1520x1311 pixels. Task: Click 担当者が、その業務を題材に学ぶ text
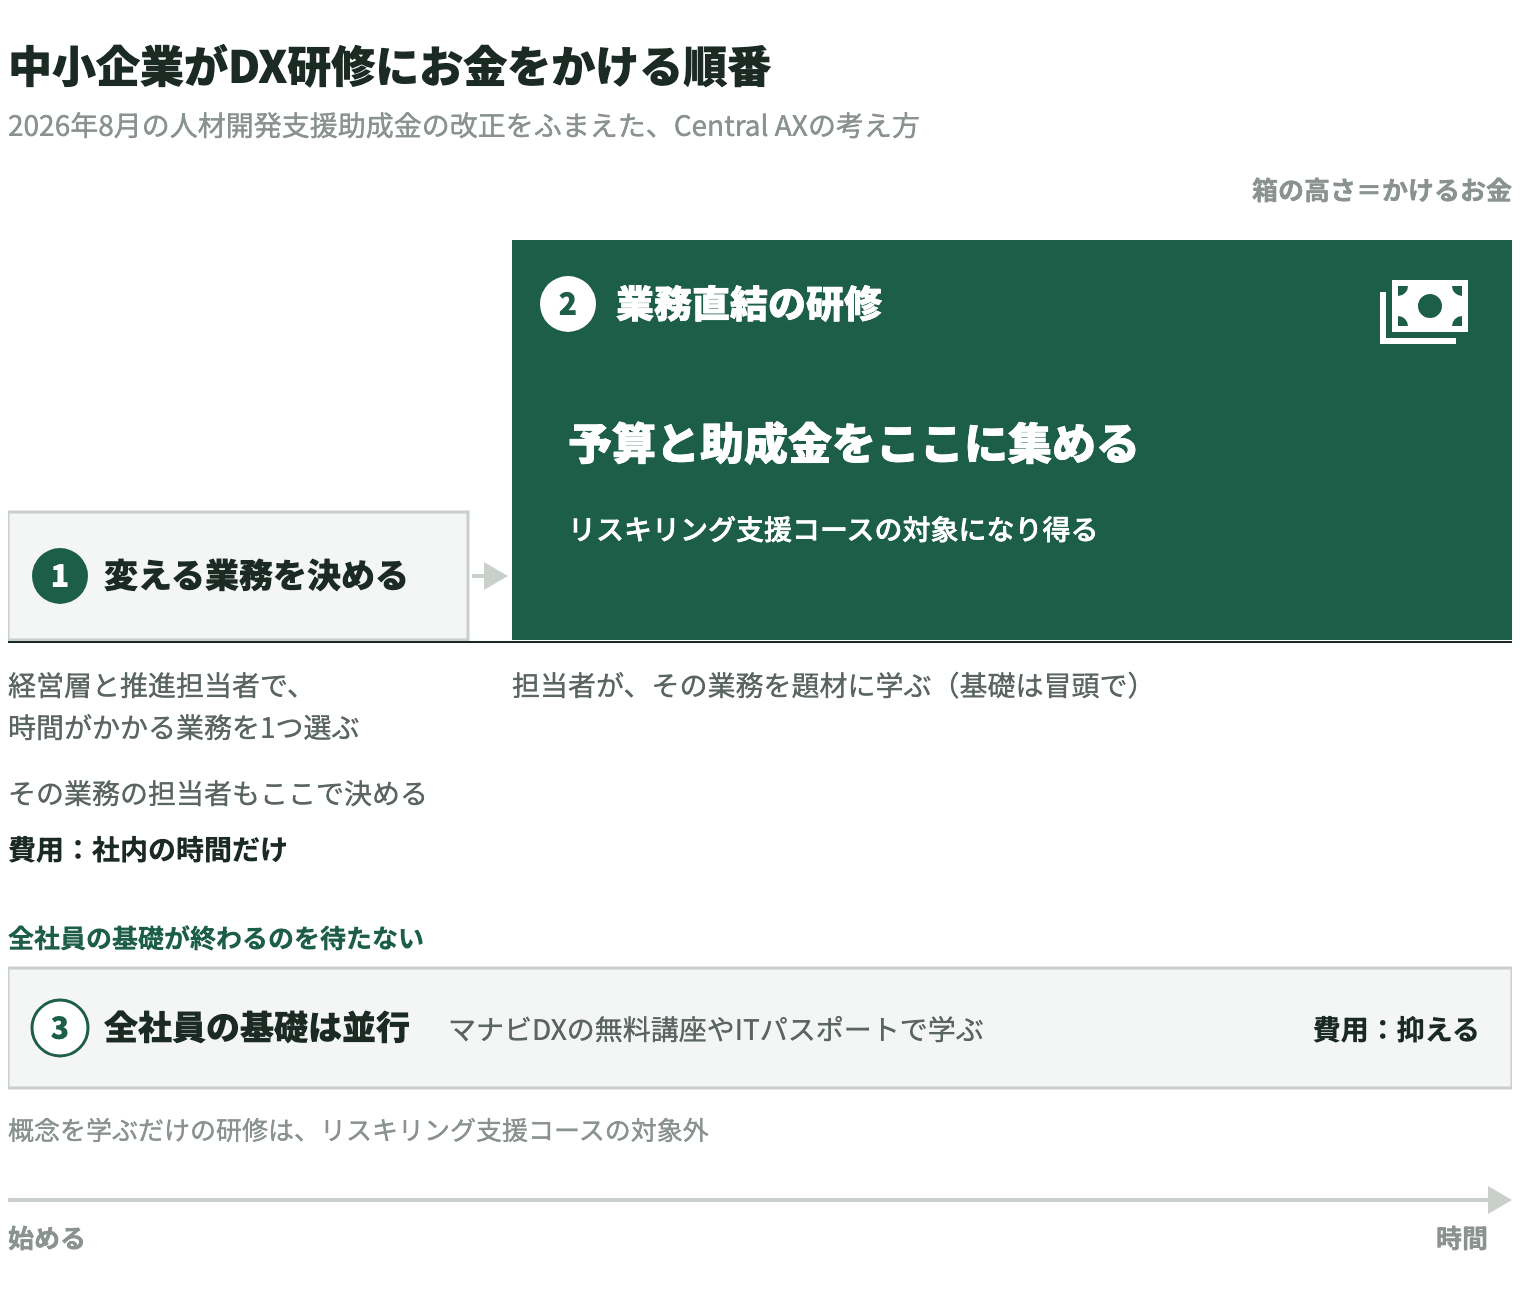pos(826,686)
